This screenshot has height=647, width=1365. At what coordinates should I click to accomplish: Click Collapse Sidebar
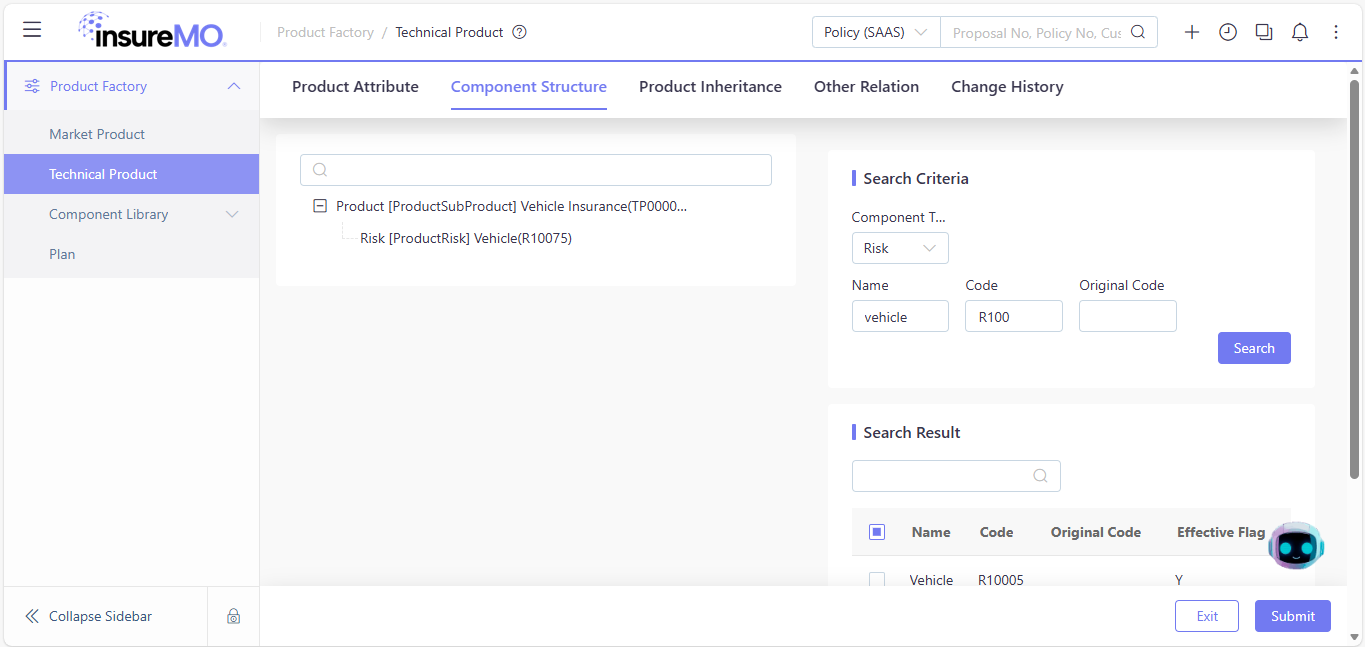(100, 616)
